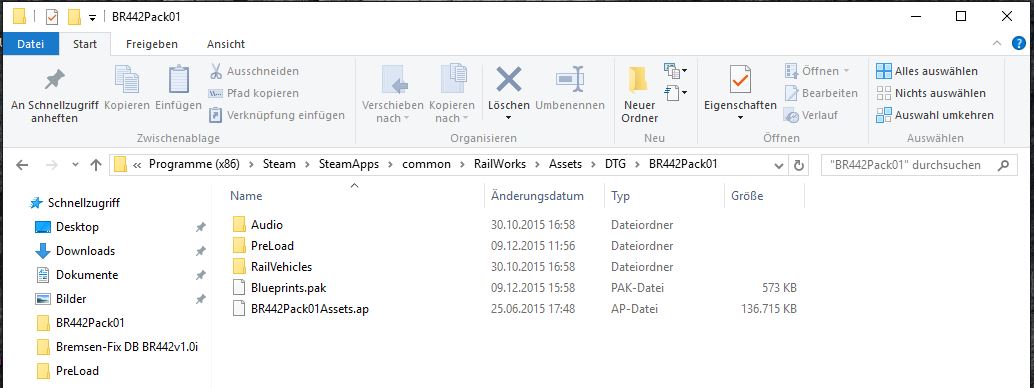1034x388 pixels.
Task: Refresh the folder view
Action: point(799,165)
